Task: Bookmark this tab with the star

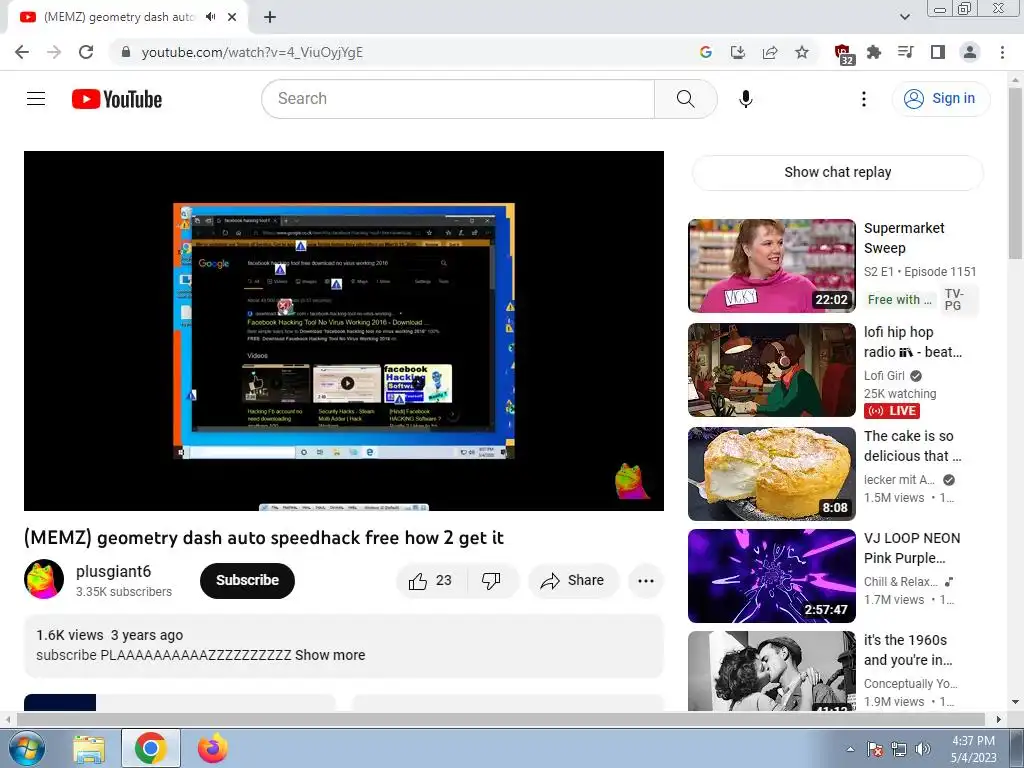Action: (802, 52)
